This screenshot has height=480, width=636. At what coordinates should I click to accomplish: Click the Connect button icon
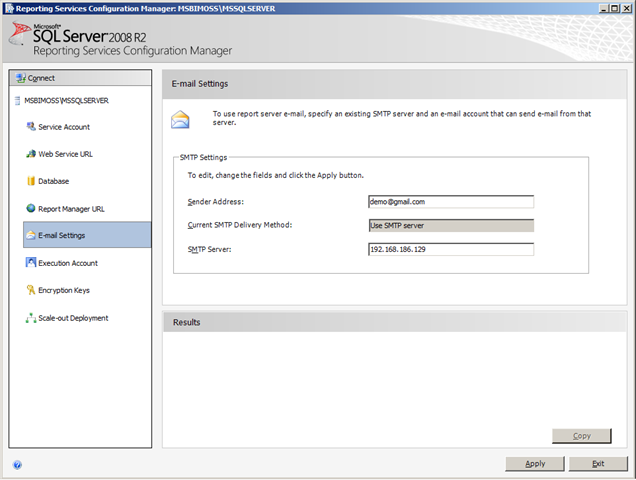pos(21,78)
